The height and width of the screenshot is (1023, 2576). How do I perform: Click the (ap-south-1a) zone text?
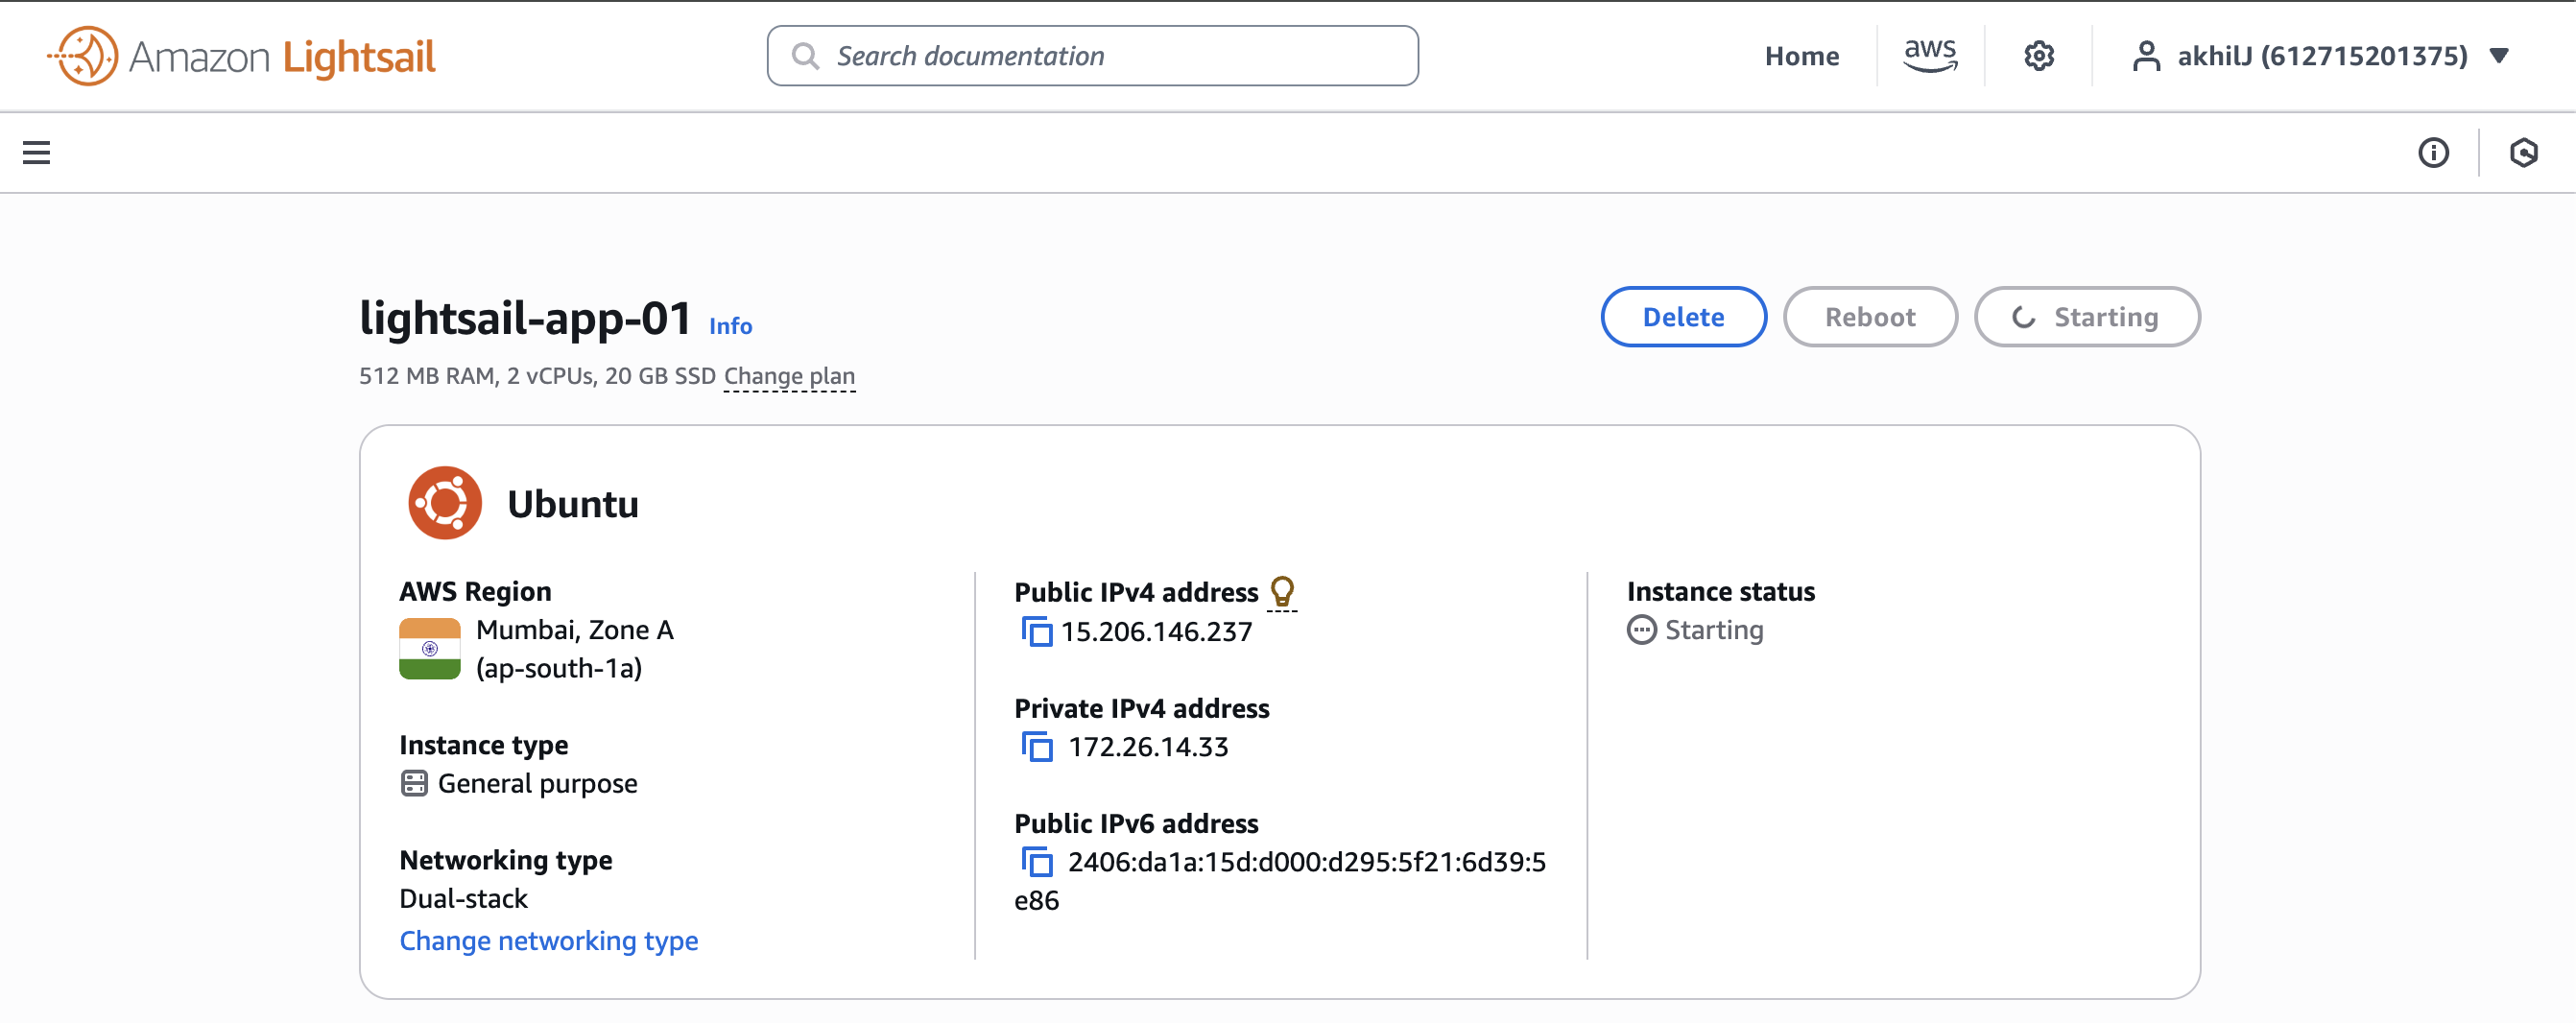click(559, 668)
